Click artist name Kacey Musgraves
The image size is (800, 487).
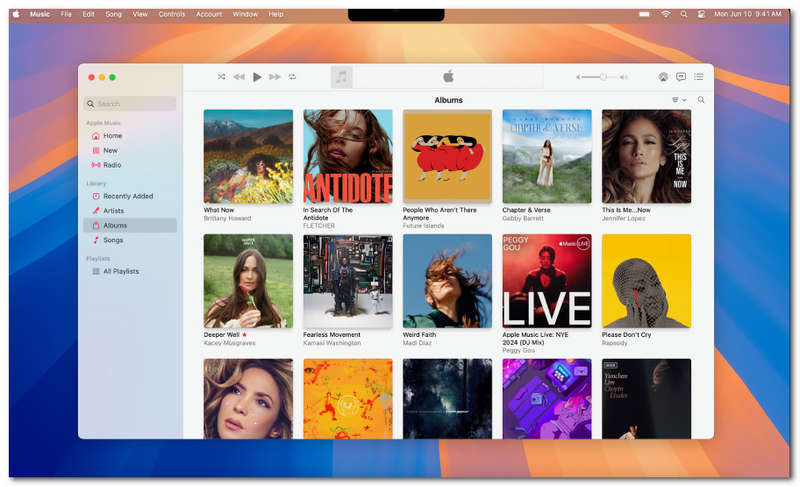229,343
